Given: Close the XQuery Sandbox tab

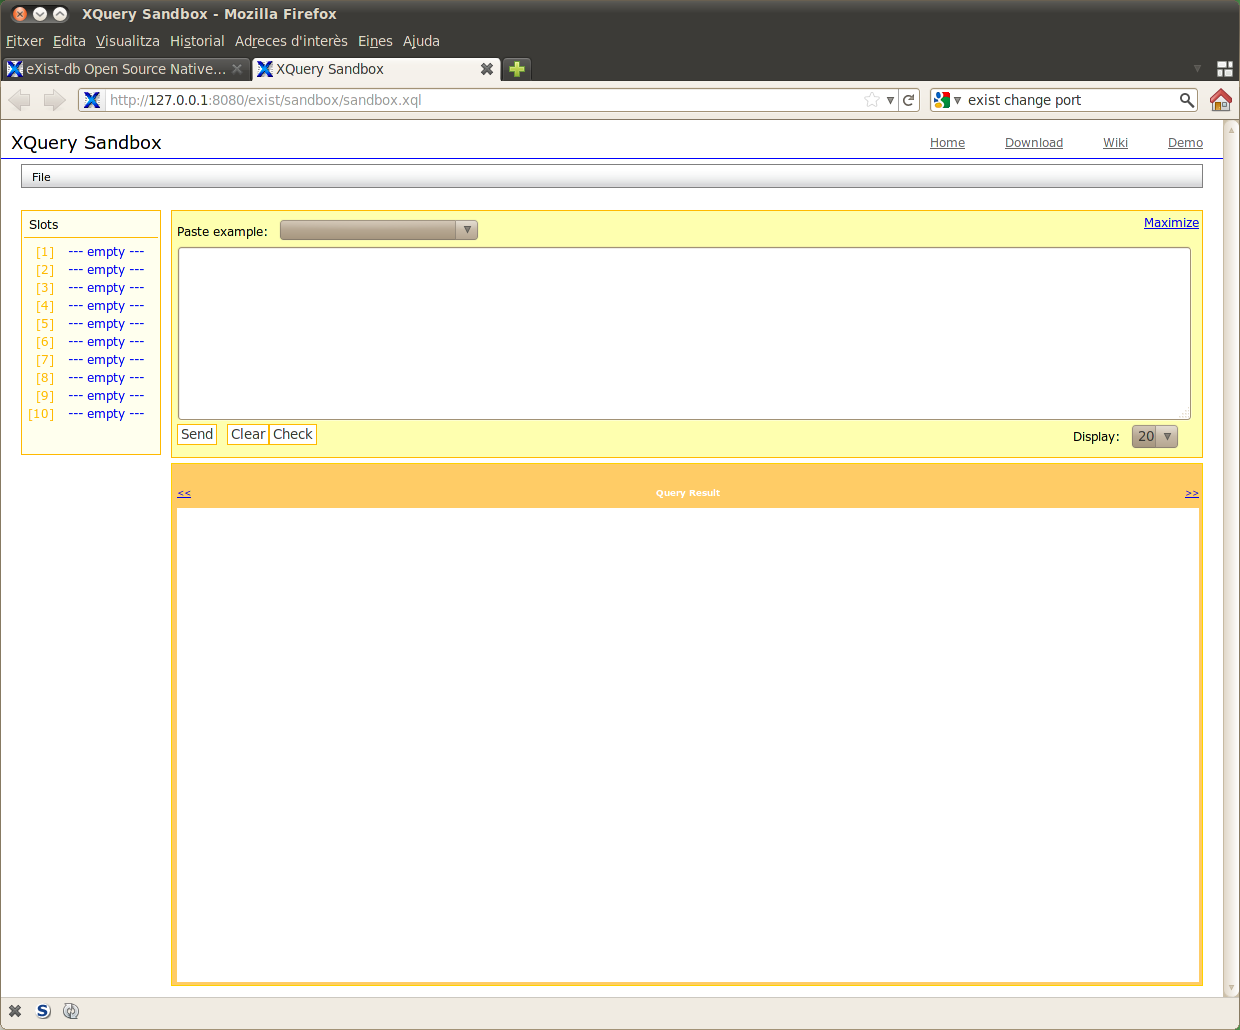Looking at the screenshot, I should (487, 69).
